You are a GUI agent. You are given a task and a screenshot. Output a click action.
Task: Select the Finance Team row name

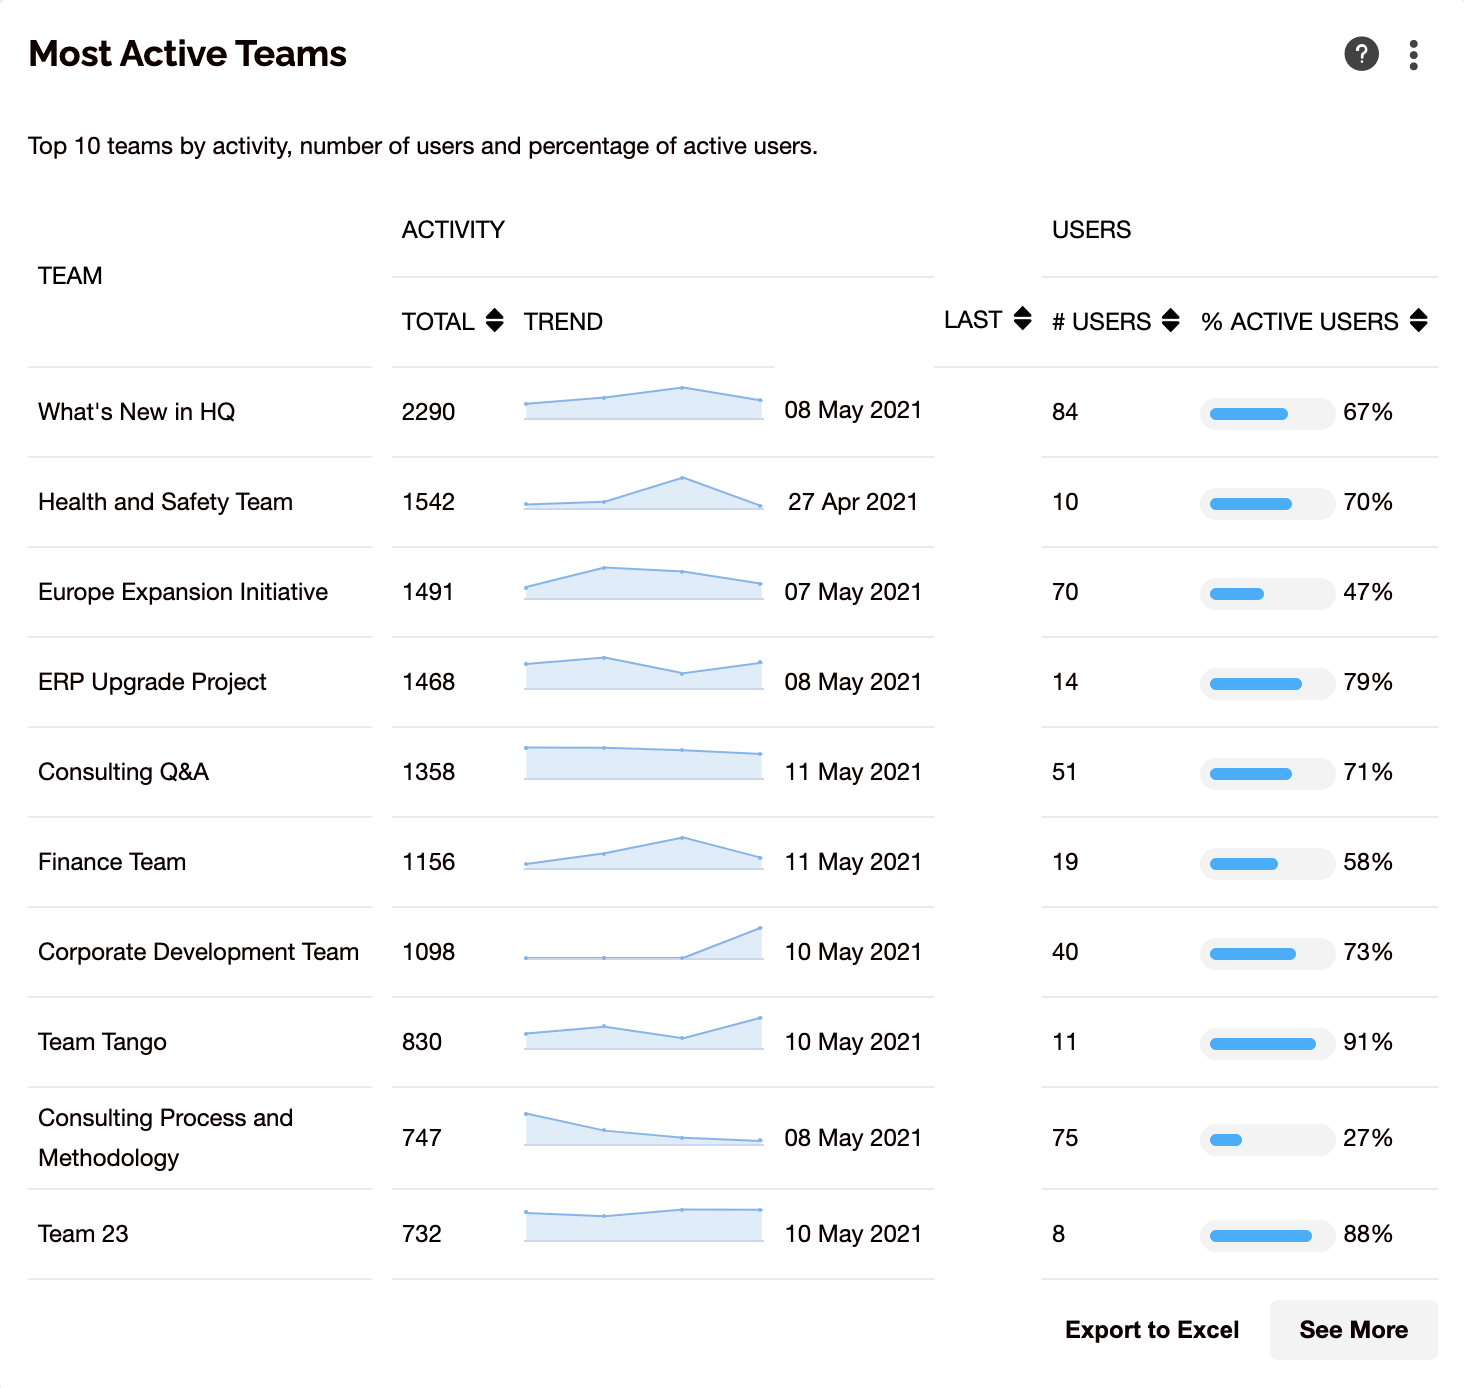(x=112, y=862)
